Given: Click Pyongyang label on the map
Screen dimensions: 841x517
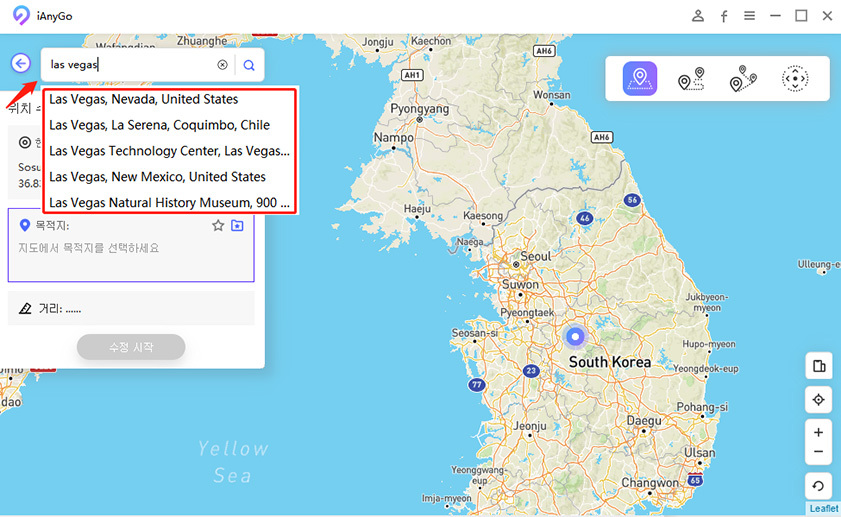Looking at the screenshot, I should (x=419, y=108).
